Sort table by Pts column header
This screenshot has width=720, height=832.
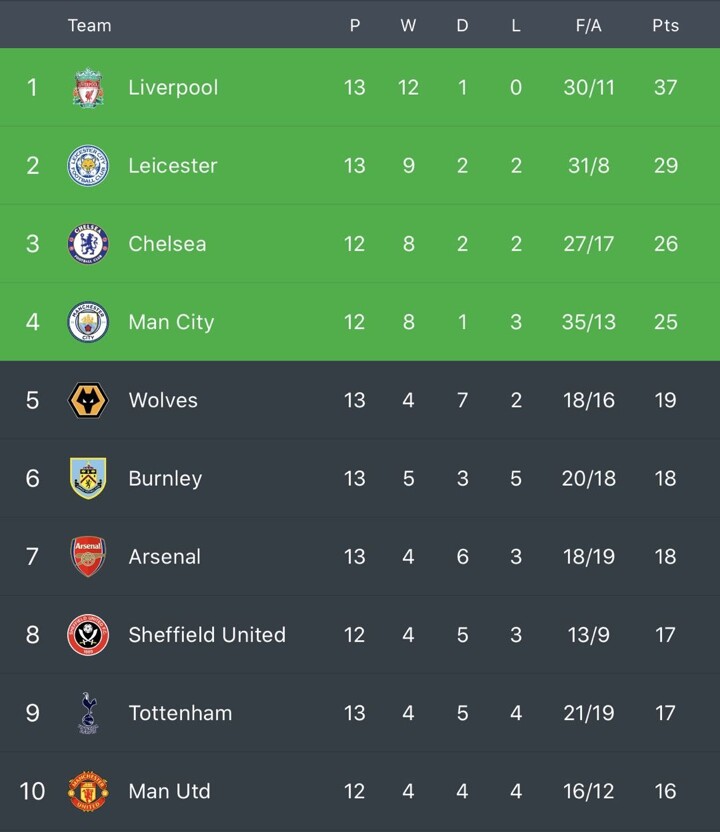point(665,25)
